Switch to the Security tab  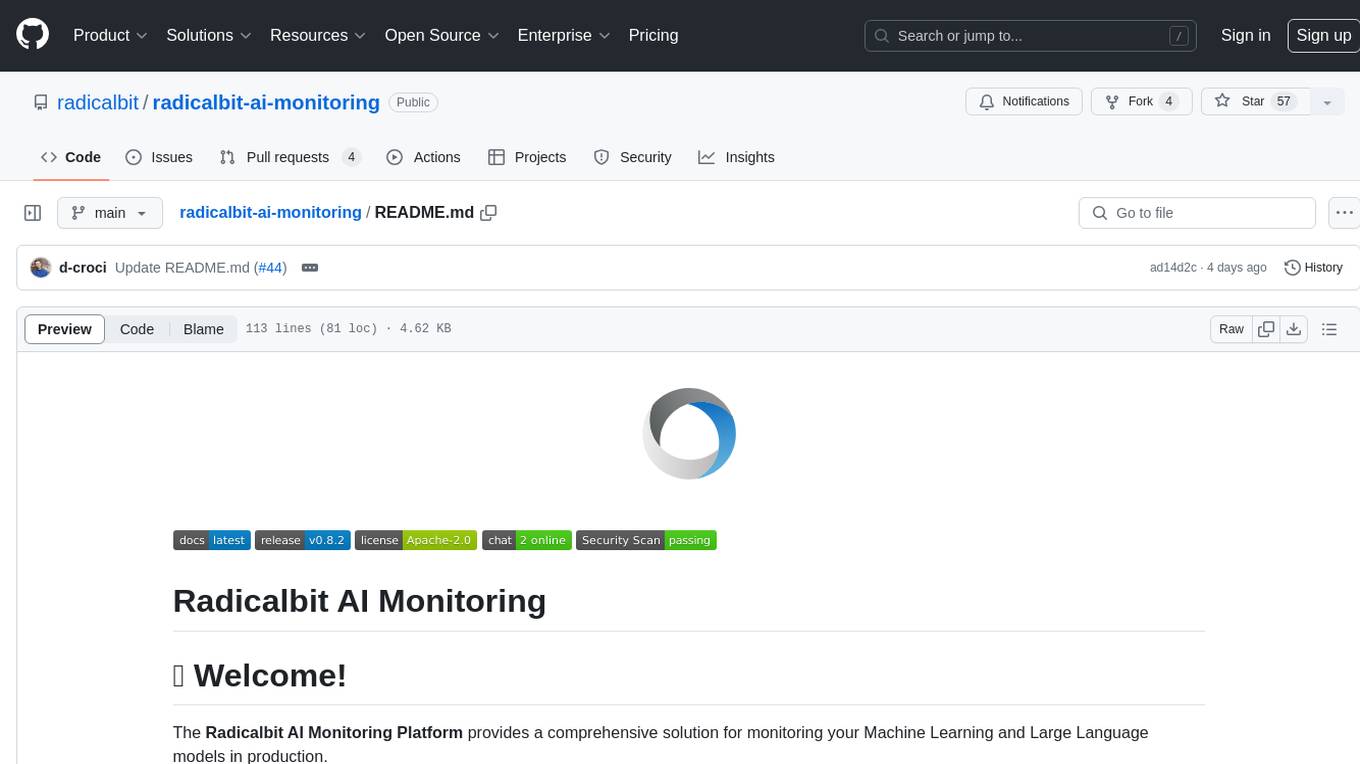(x=633, y=157)
